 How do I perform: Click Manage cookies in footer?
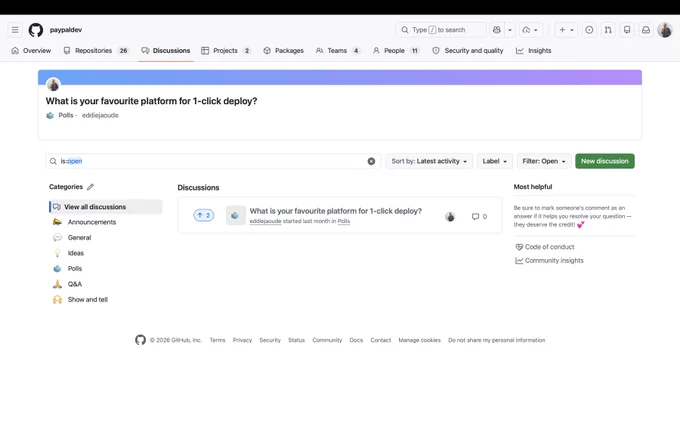(419, 341)
